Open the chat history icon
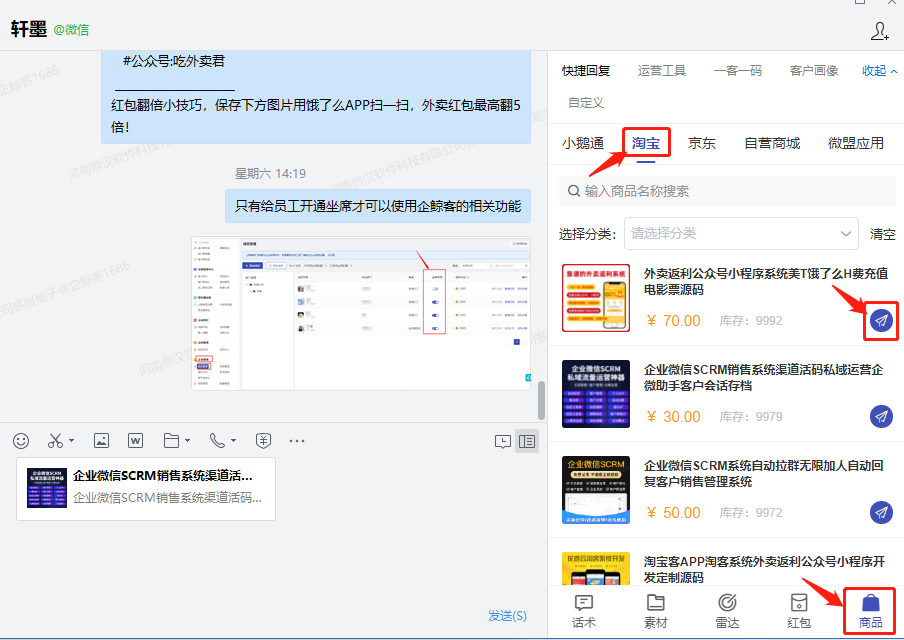904x640 pixels. 503,442
